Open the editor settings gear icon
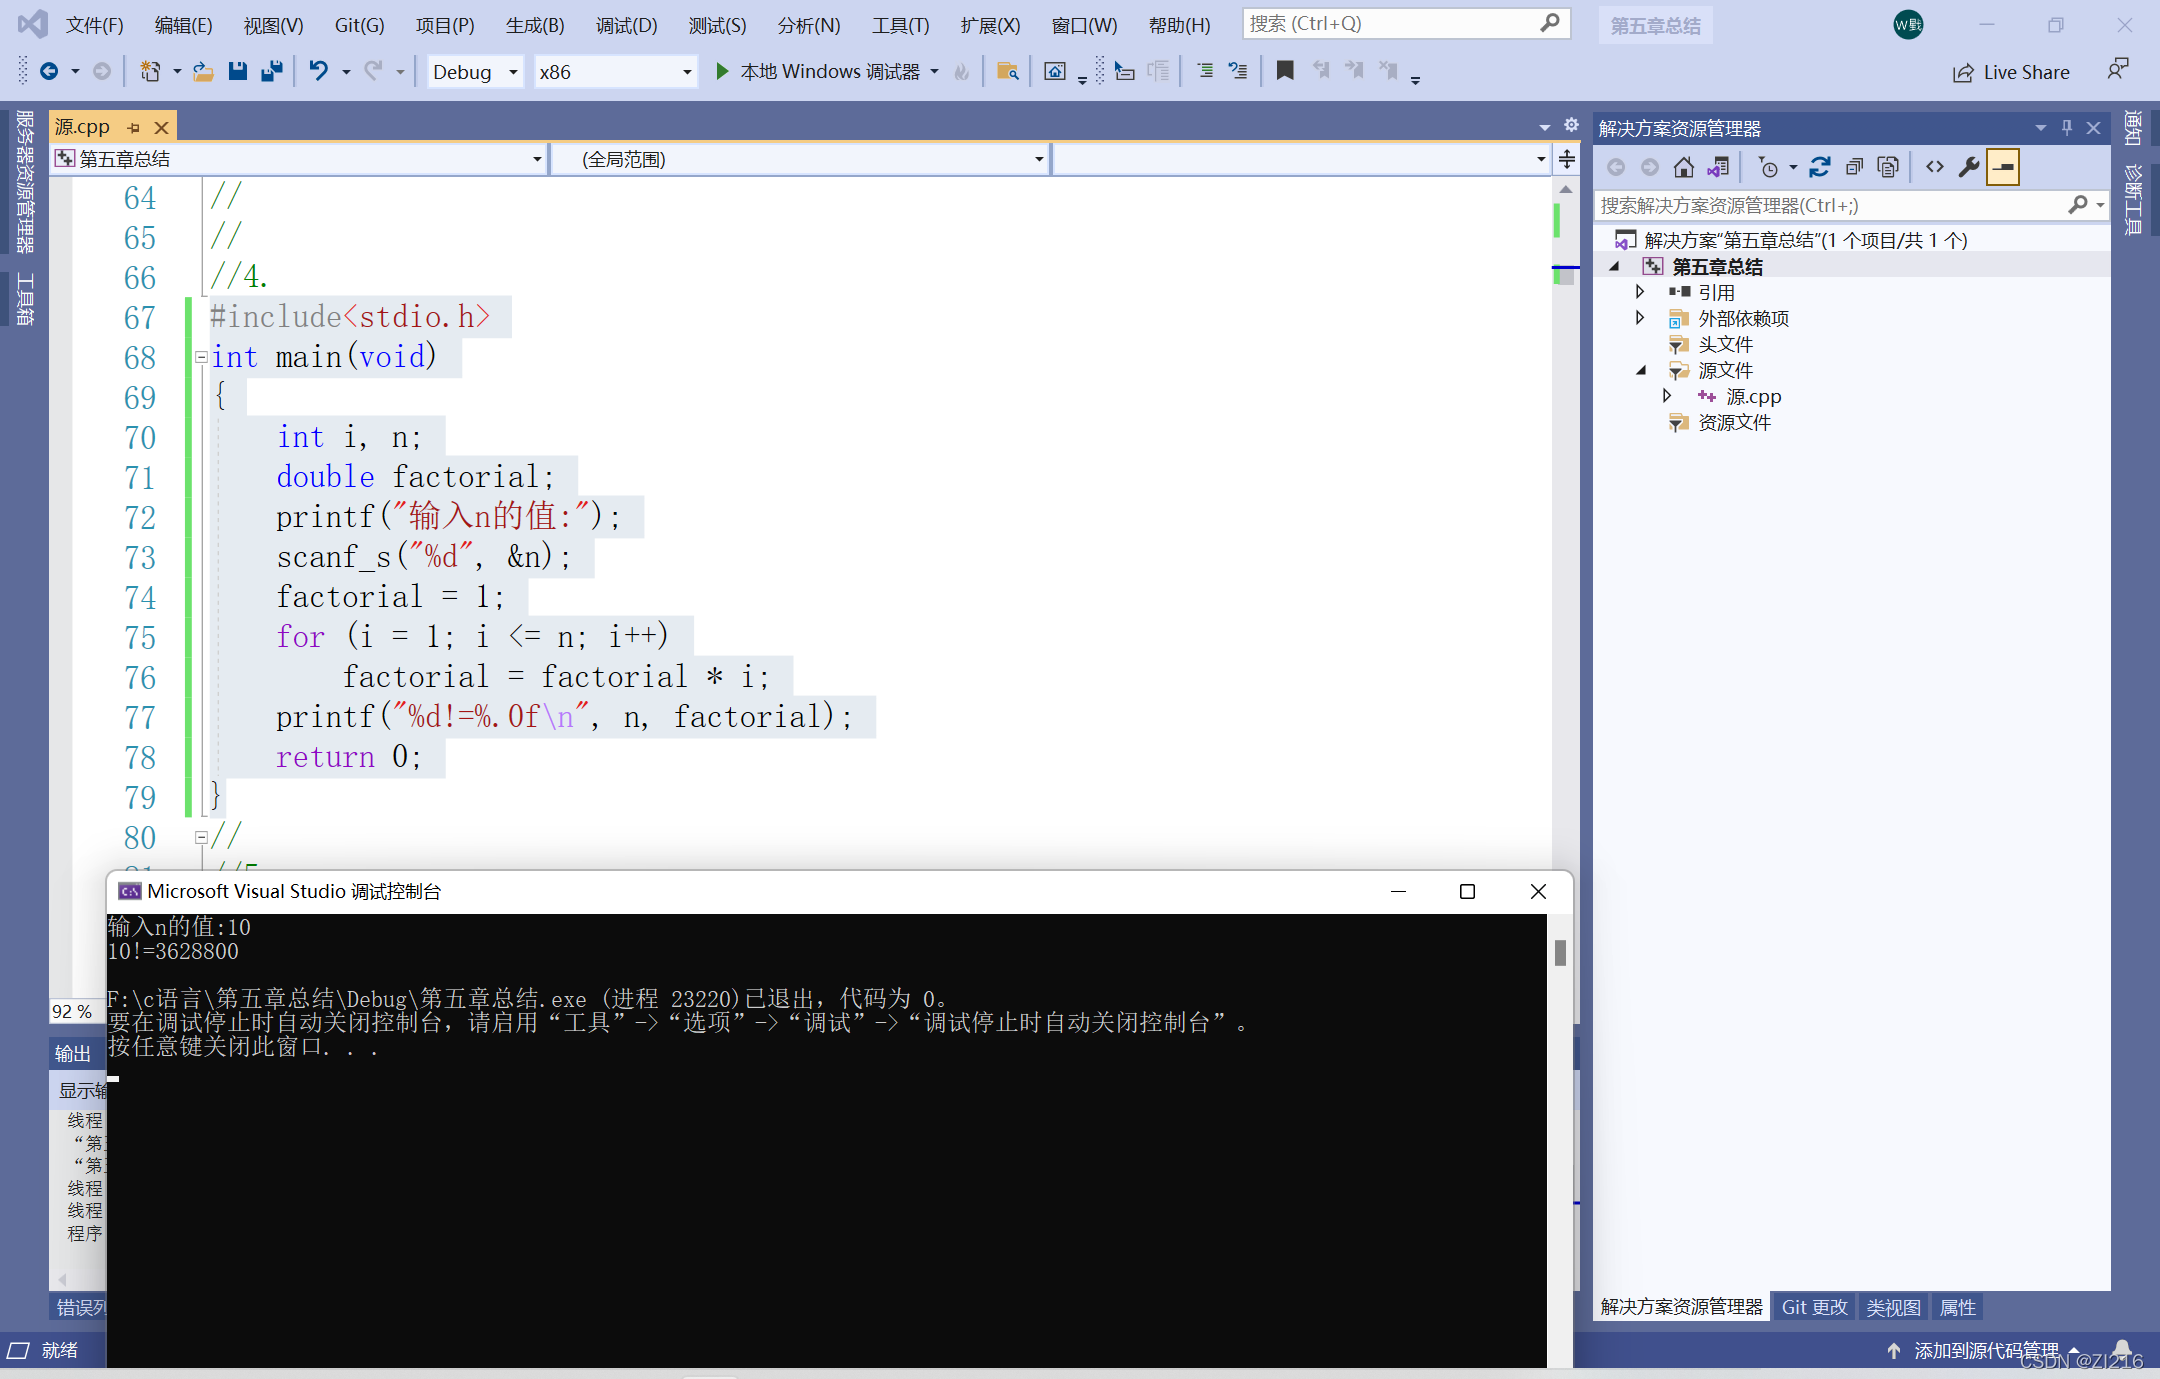Viewport: 2160px width, 1379px height. pos(1571,126)
